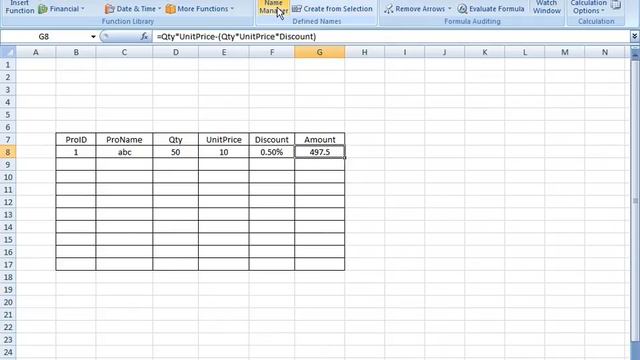
Task: Click the cell containing 1 under ProID
Action: 76,152
